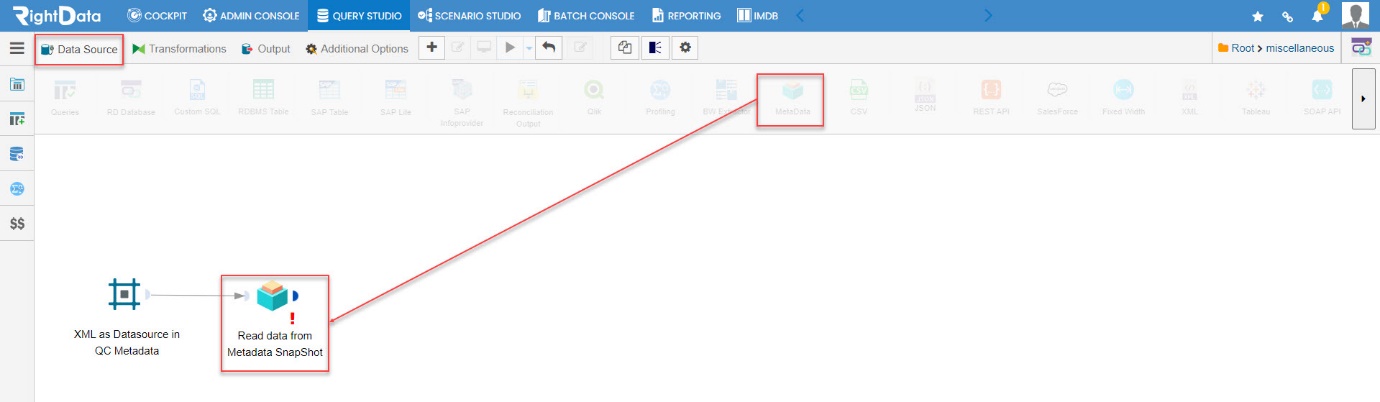The height and width of the screenshot is (402, 1380).
Task: Add SOAP API data source
Action: point(1322,98)
